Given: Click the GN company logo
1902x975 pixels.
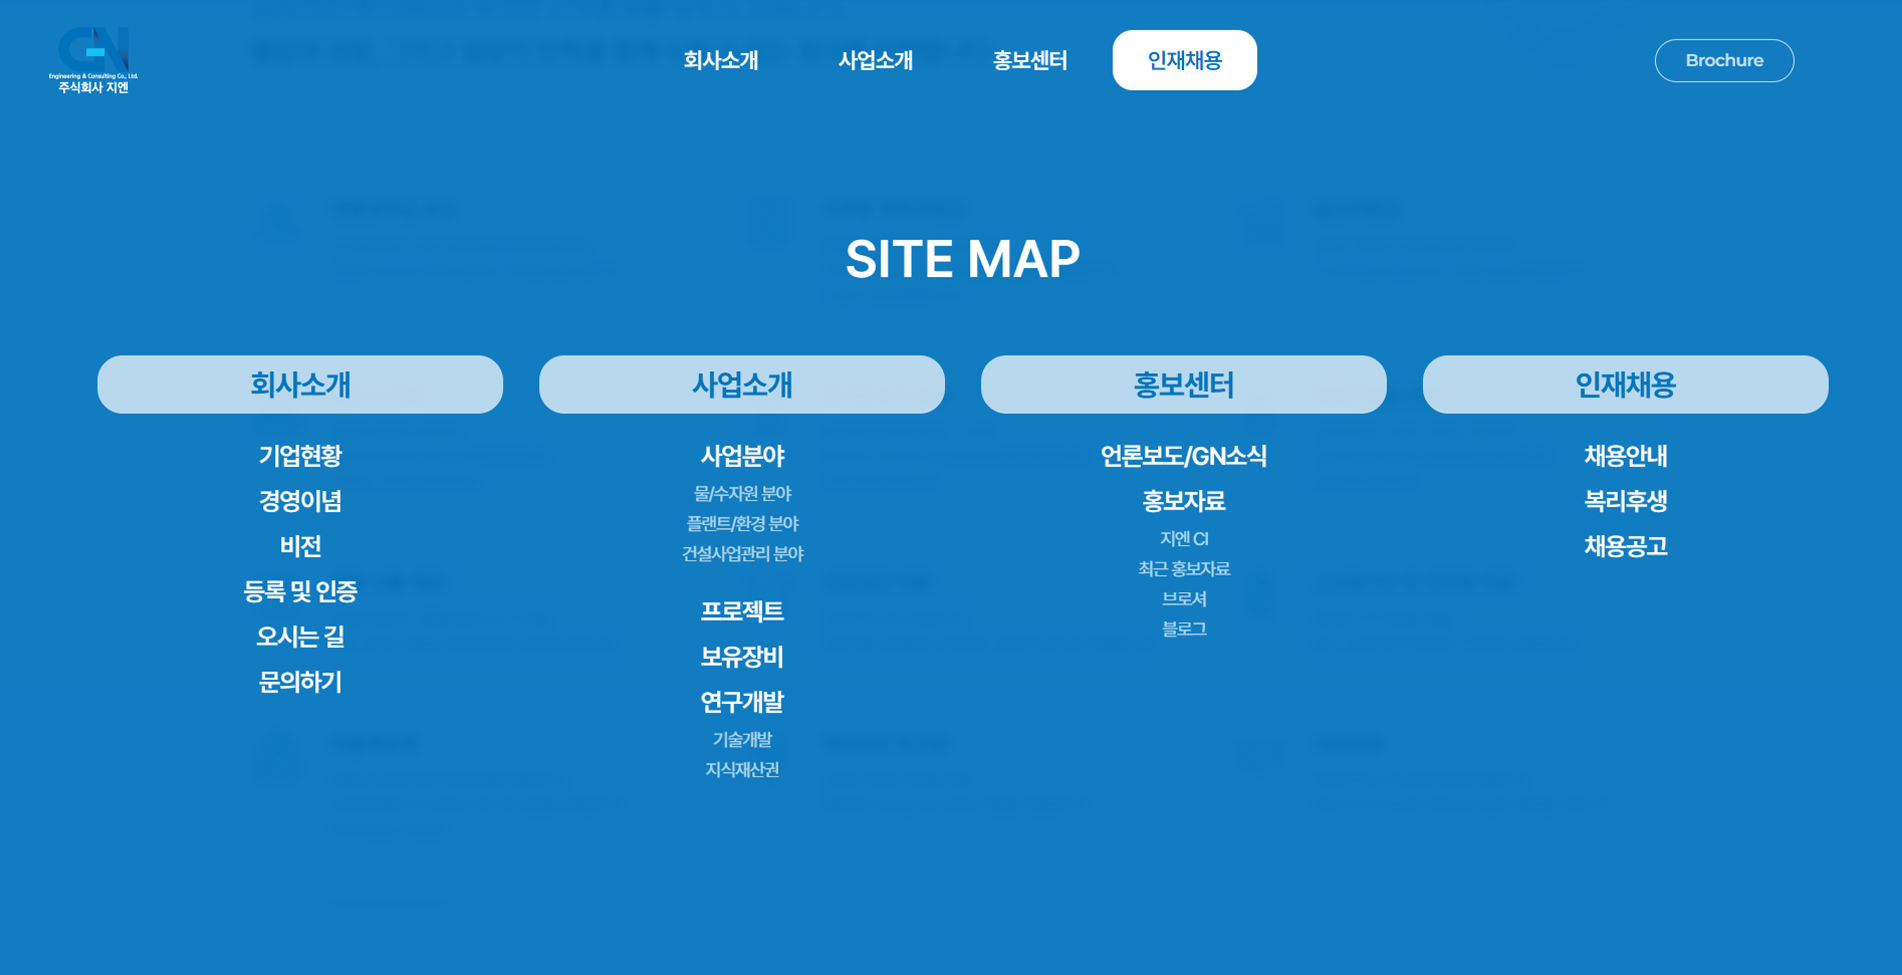Looking at the screenshot, I should click(93, 60).
